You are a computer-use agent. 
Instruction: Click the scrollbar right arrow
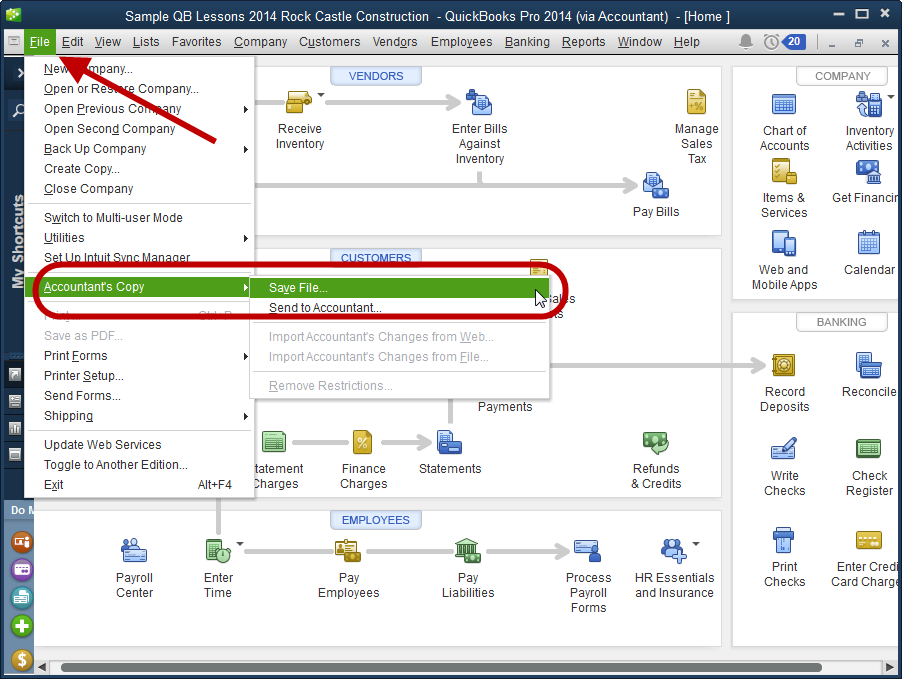(x=889, y=667)
